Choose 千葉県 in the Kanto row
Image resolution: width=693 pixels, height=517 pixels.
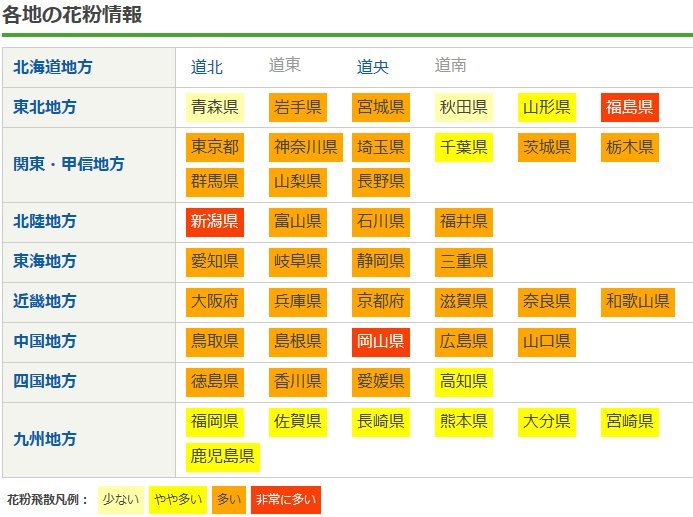(463, 148)
